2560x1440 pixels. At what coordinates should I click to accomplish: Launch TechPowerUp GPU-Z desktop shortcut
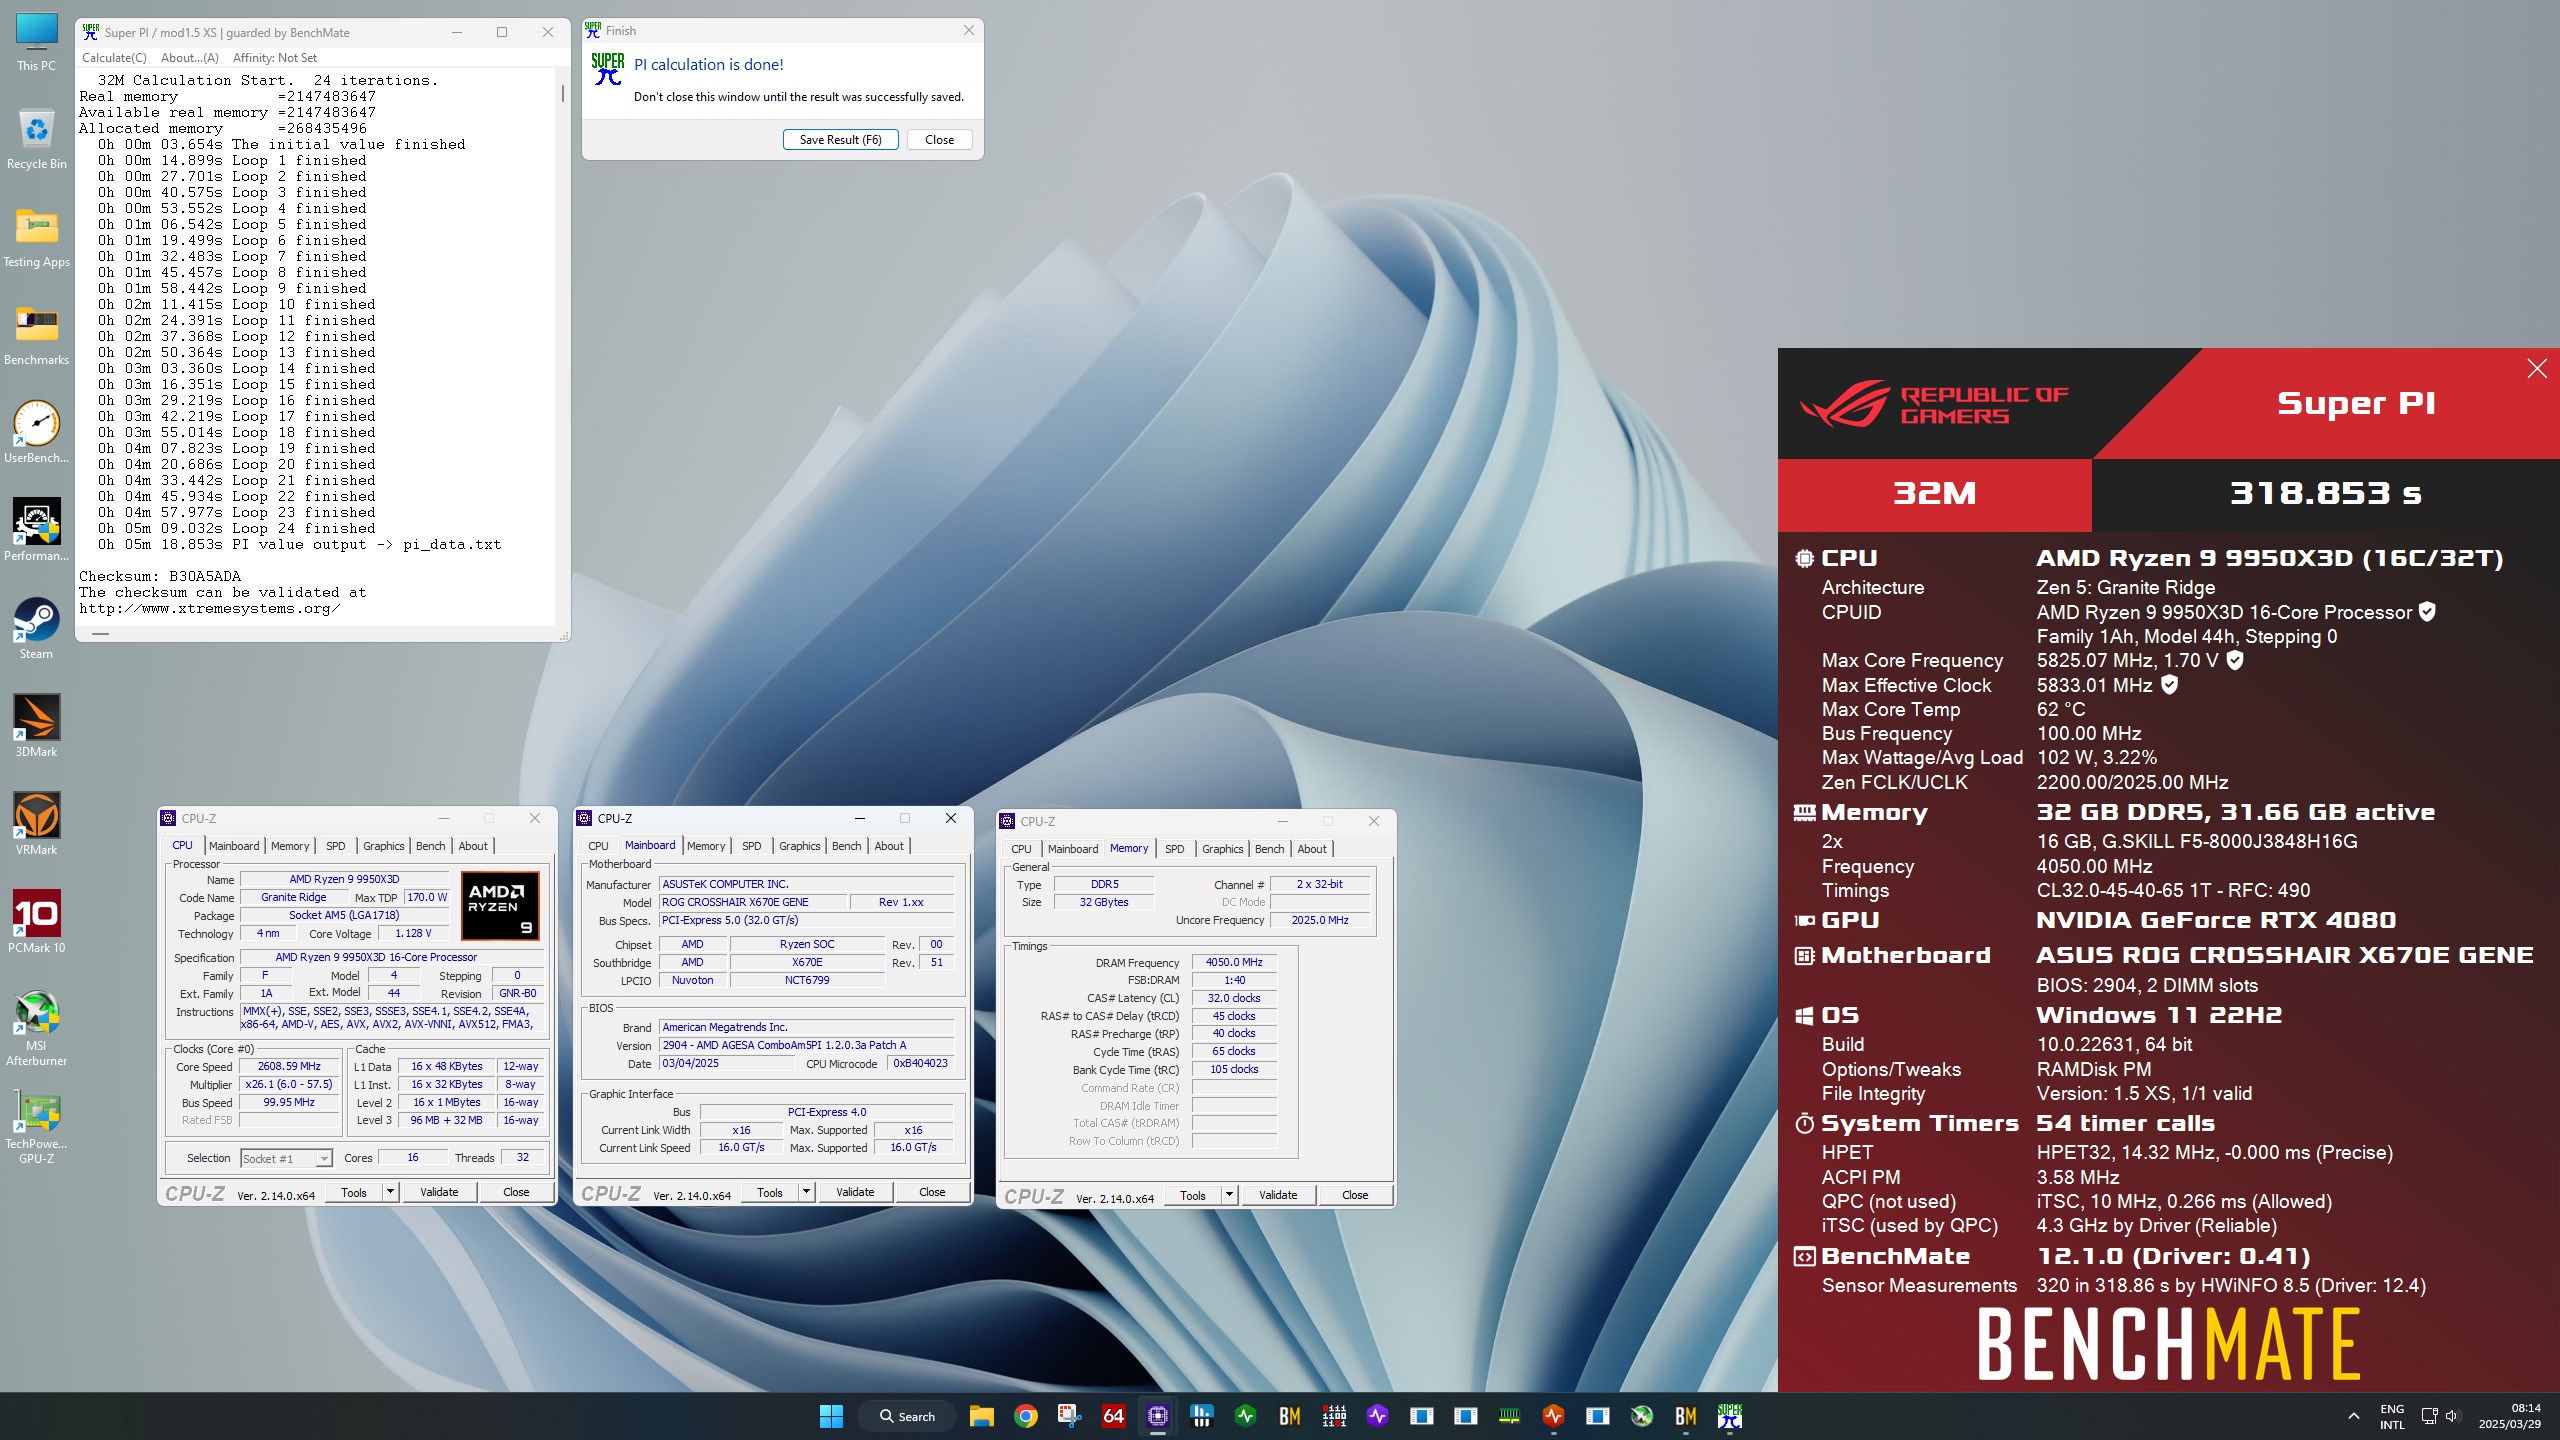coord(36,1126)
